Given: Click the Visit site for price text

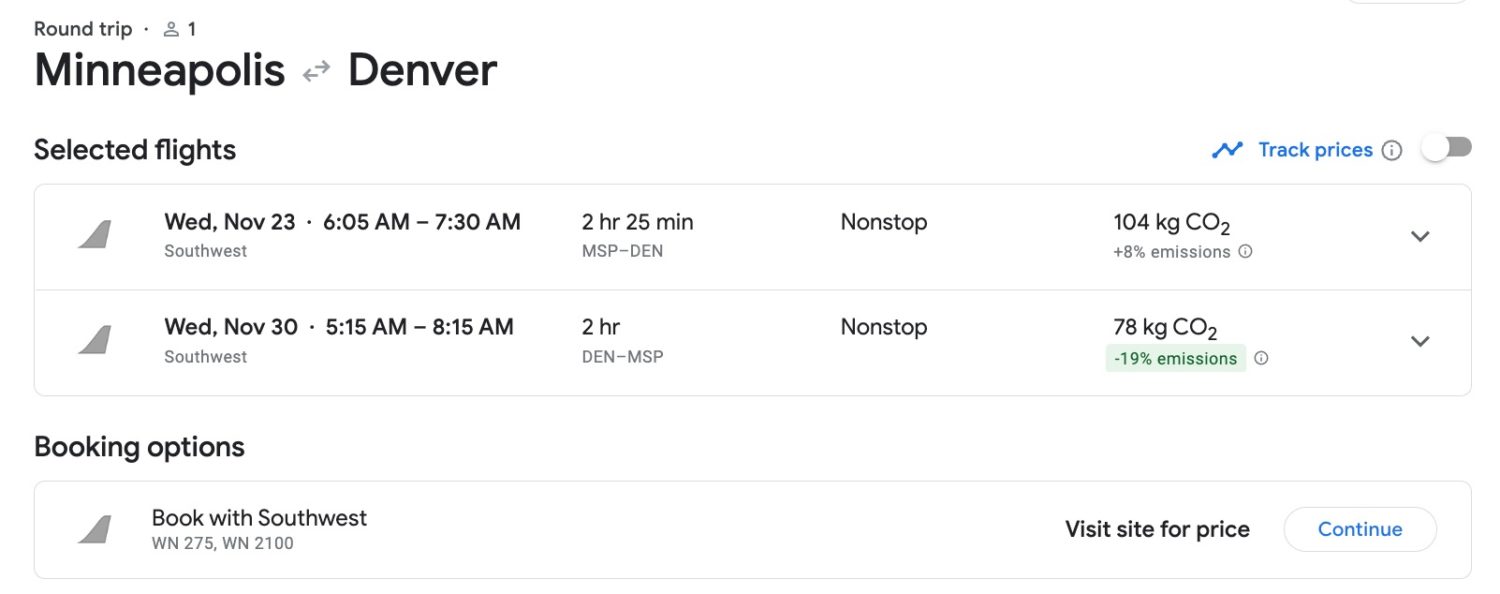Looking at the screenshot, I should pyautogui.click(x=1157, y=529).
